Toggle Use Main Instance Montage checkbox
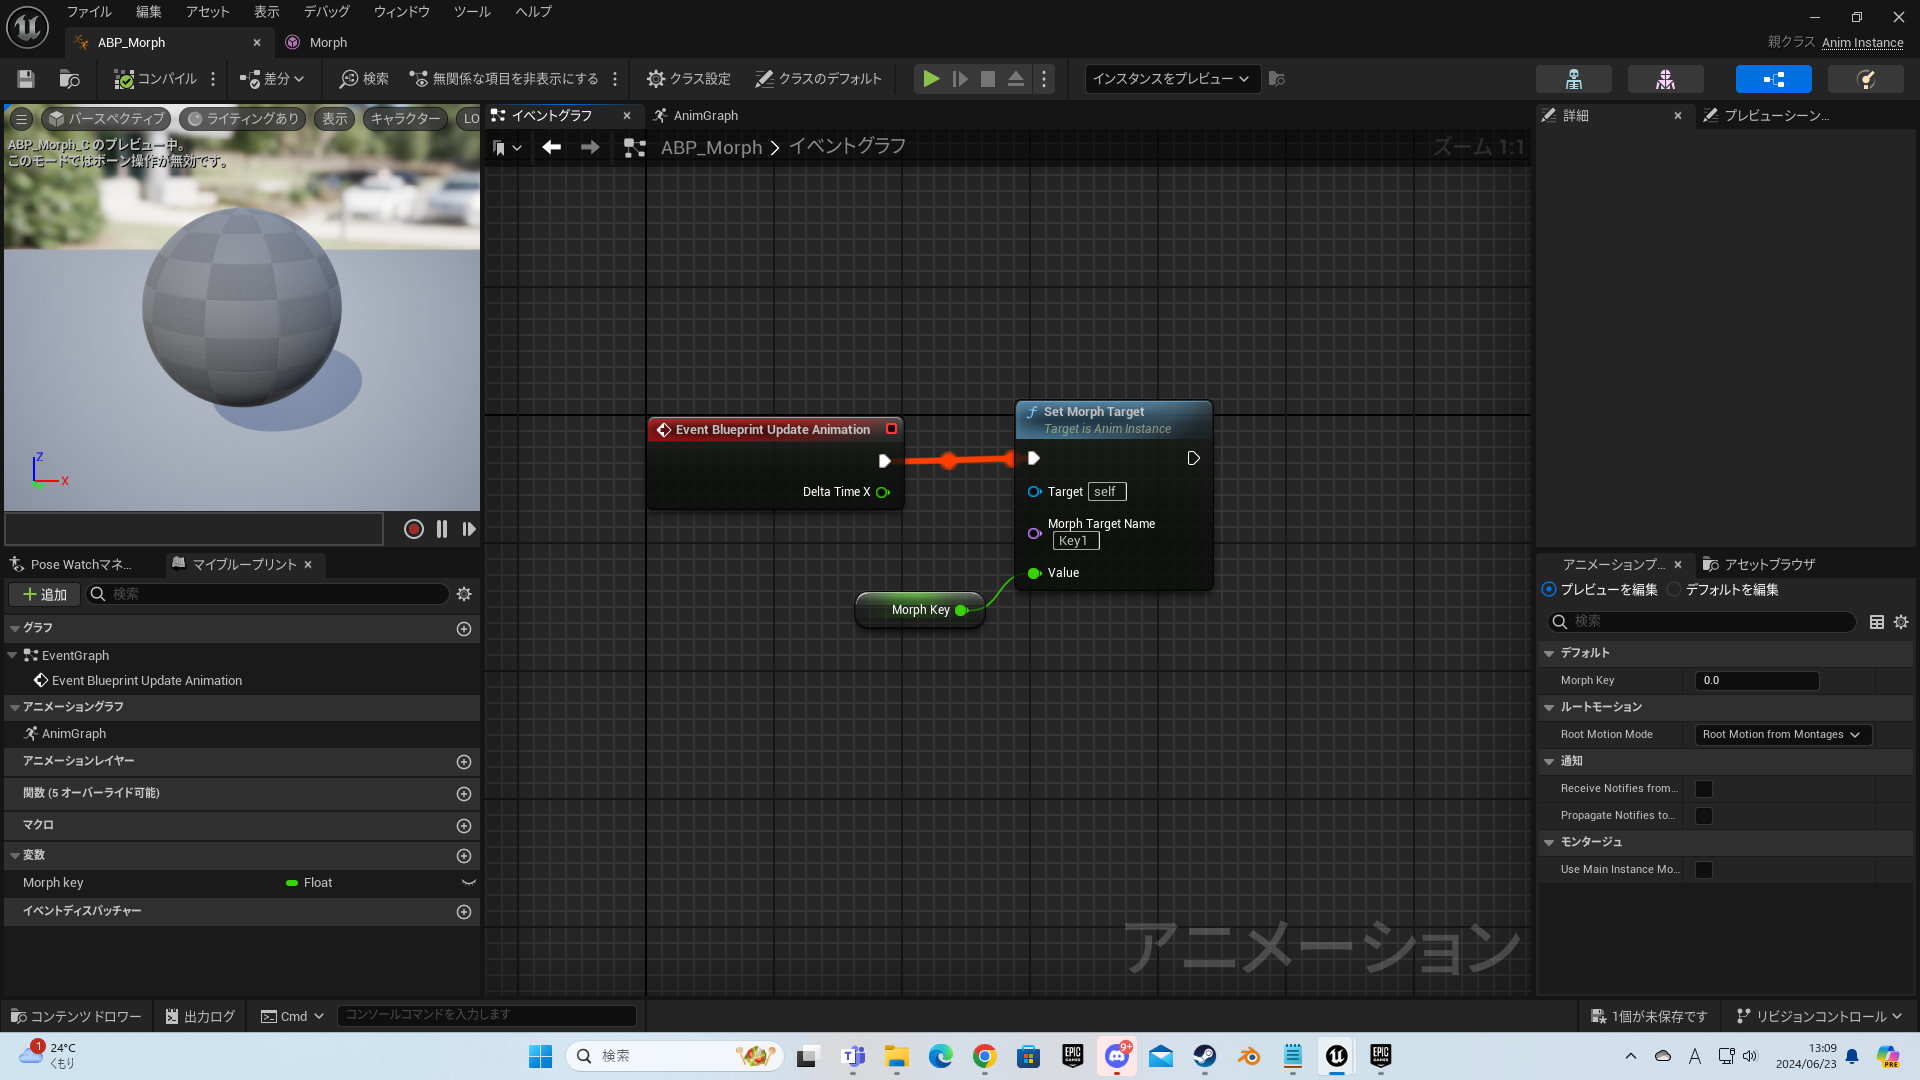 pyautogui.click(x=1704, y=870)
